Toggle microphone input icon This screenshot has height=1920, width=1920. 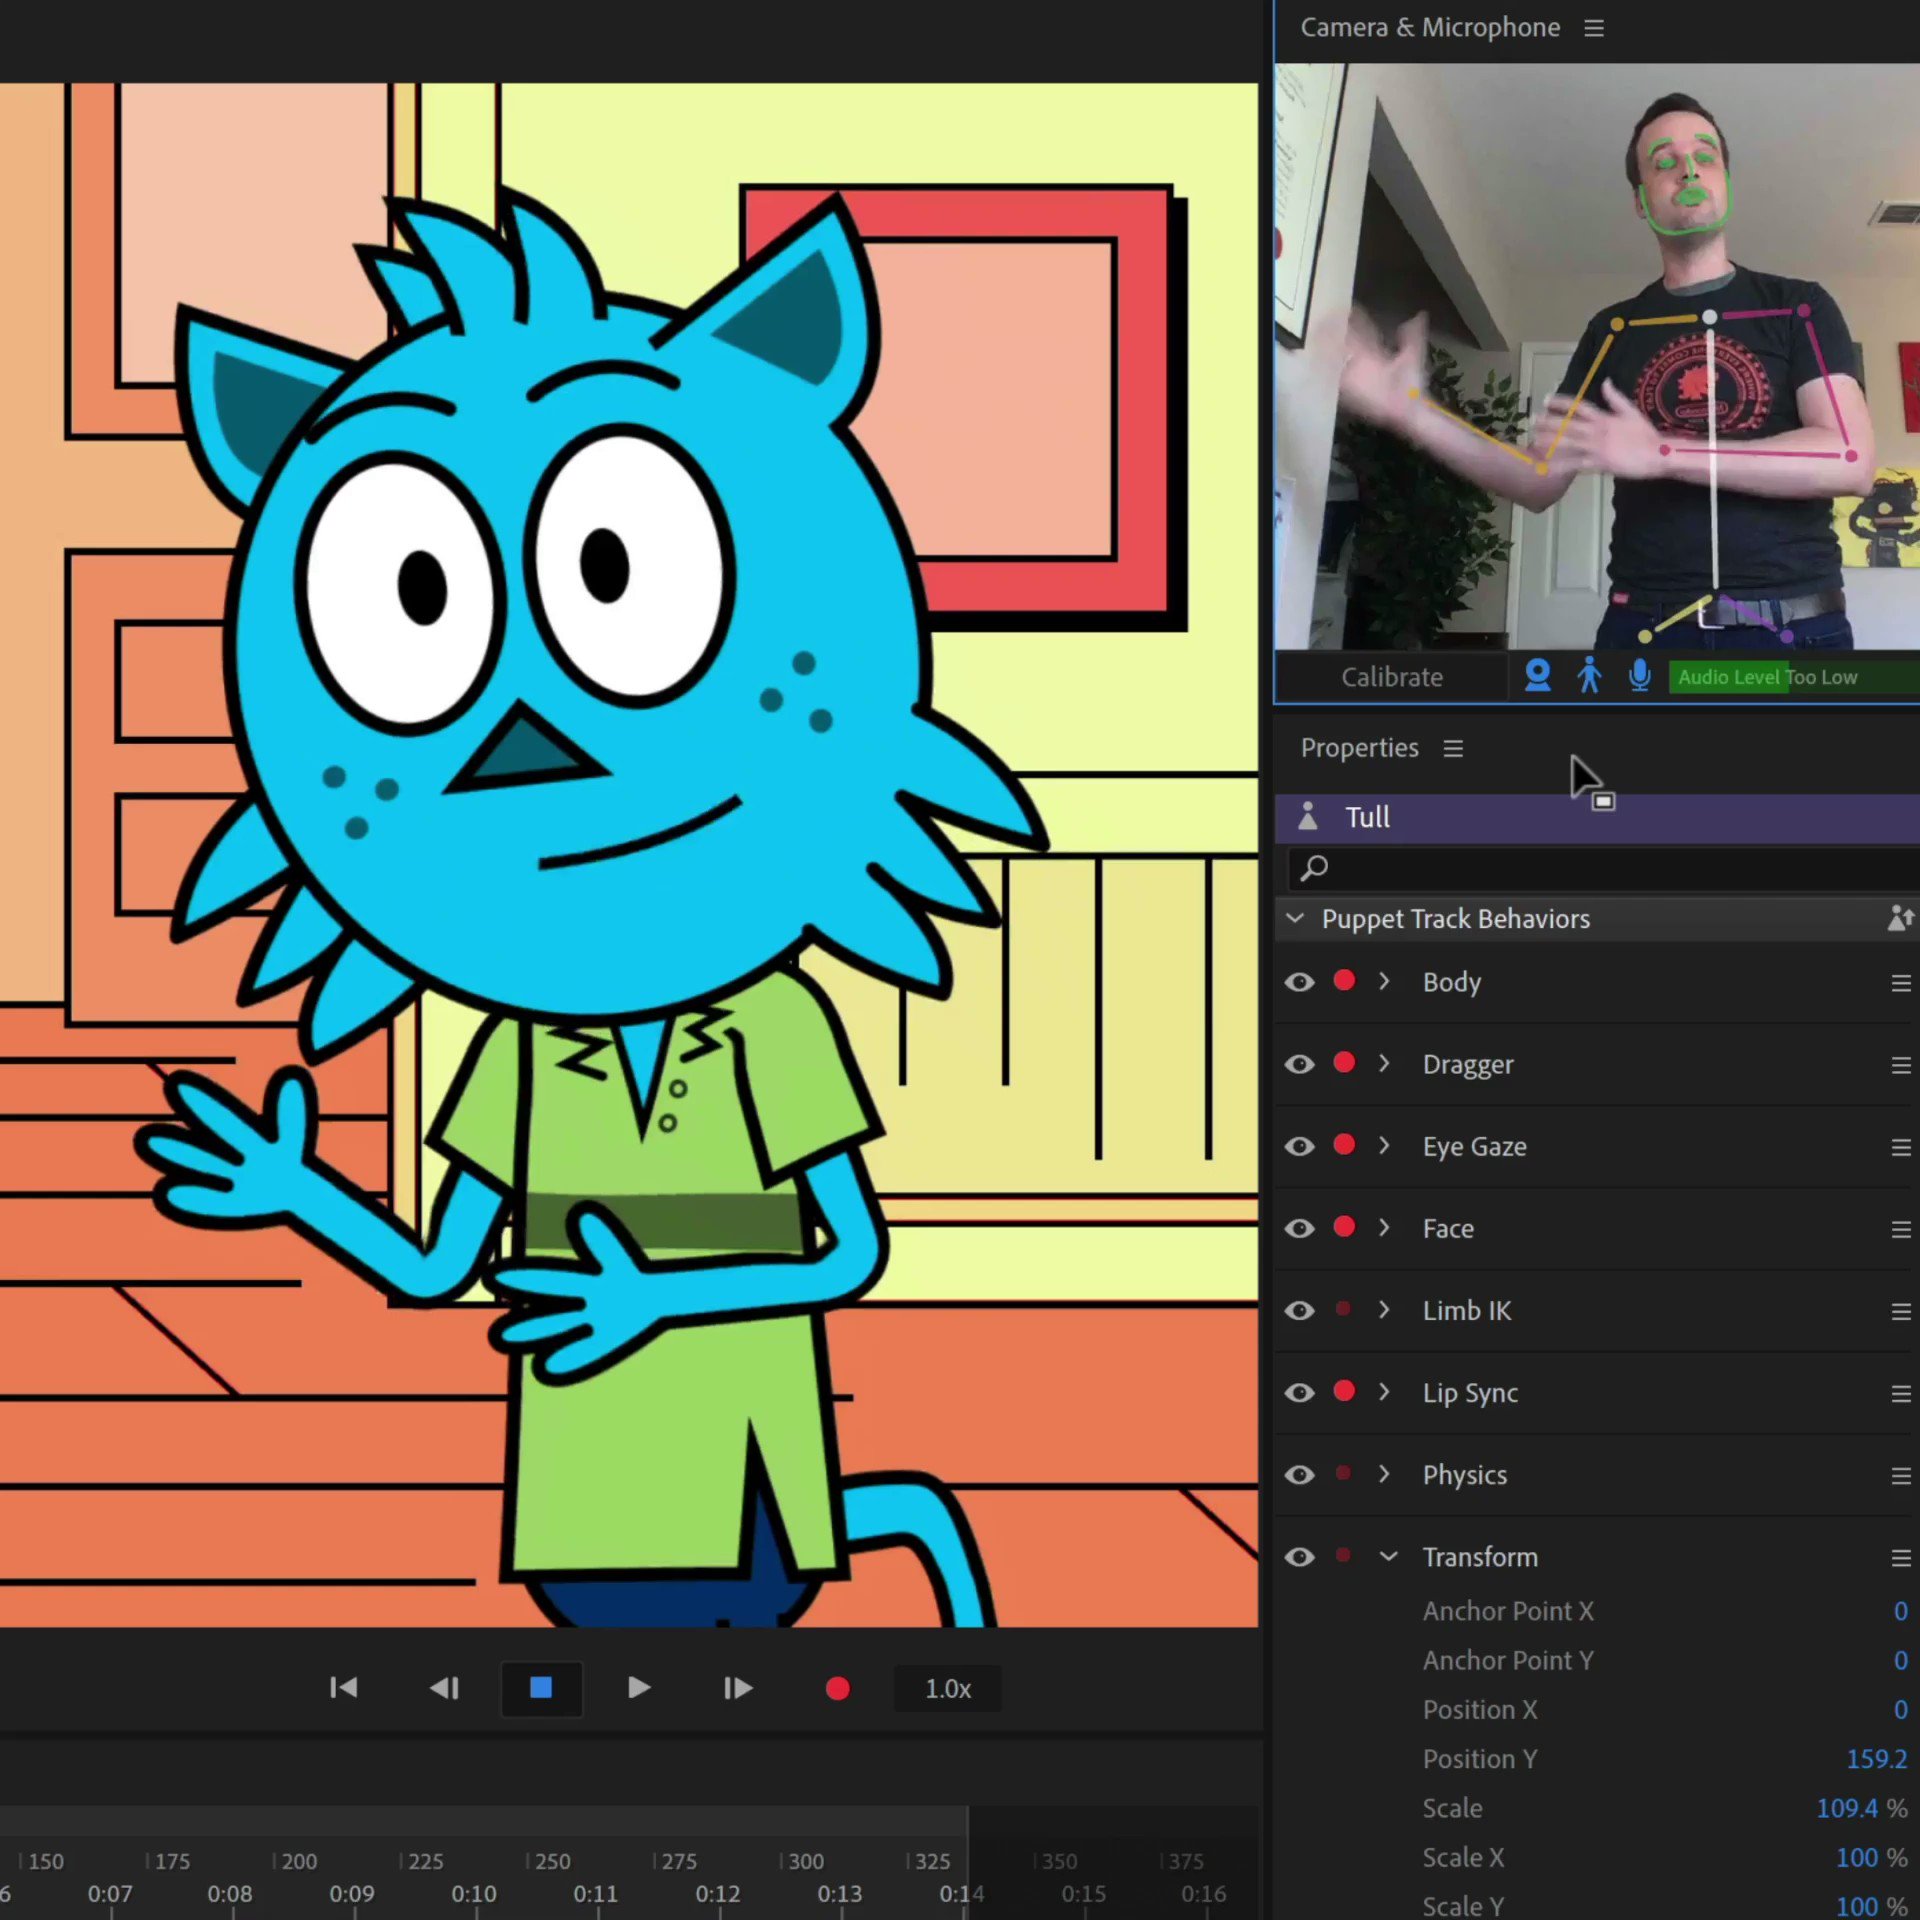pos(1639,676)
